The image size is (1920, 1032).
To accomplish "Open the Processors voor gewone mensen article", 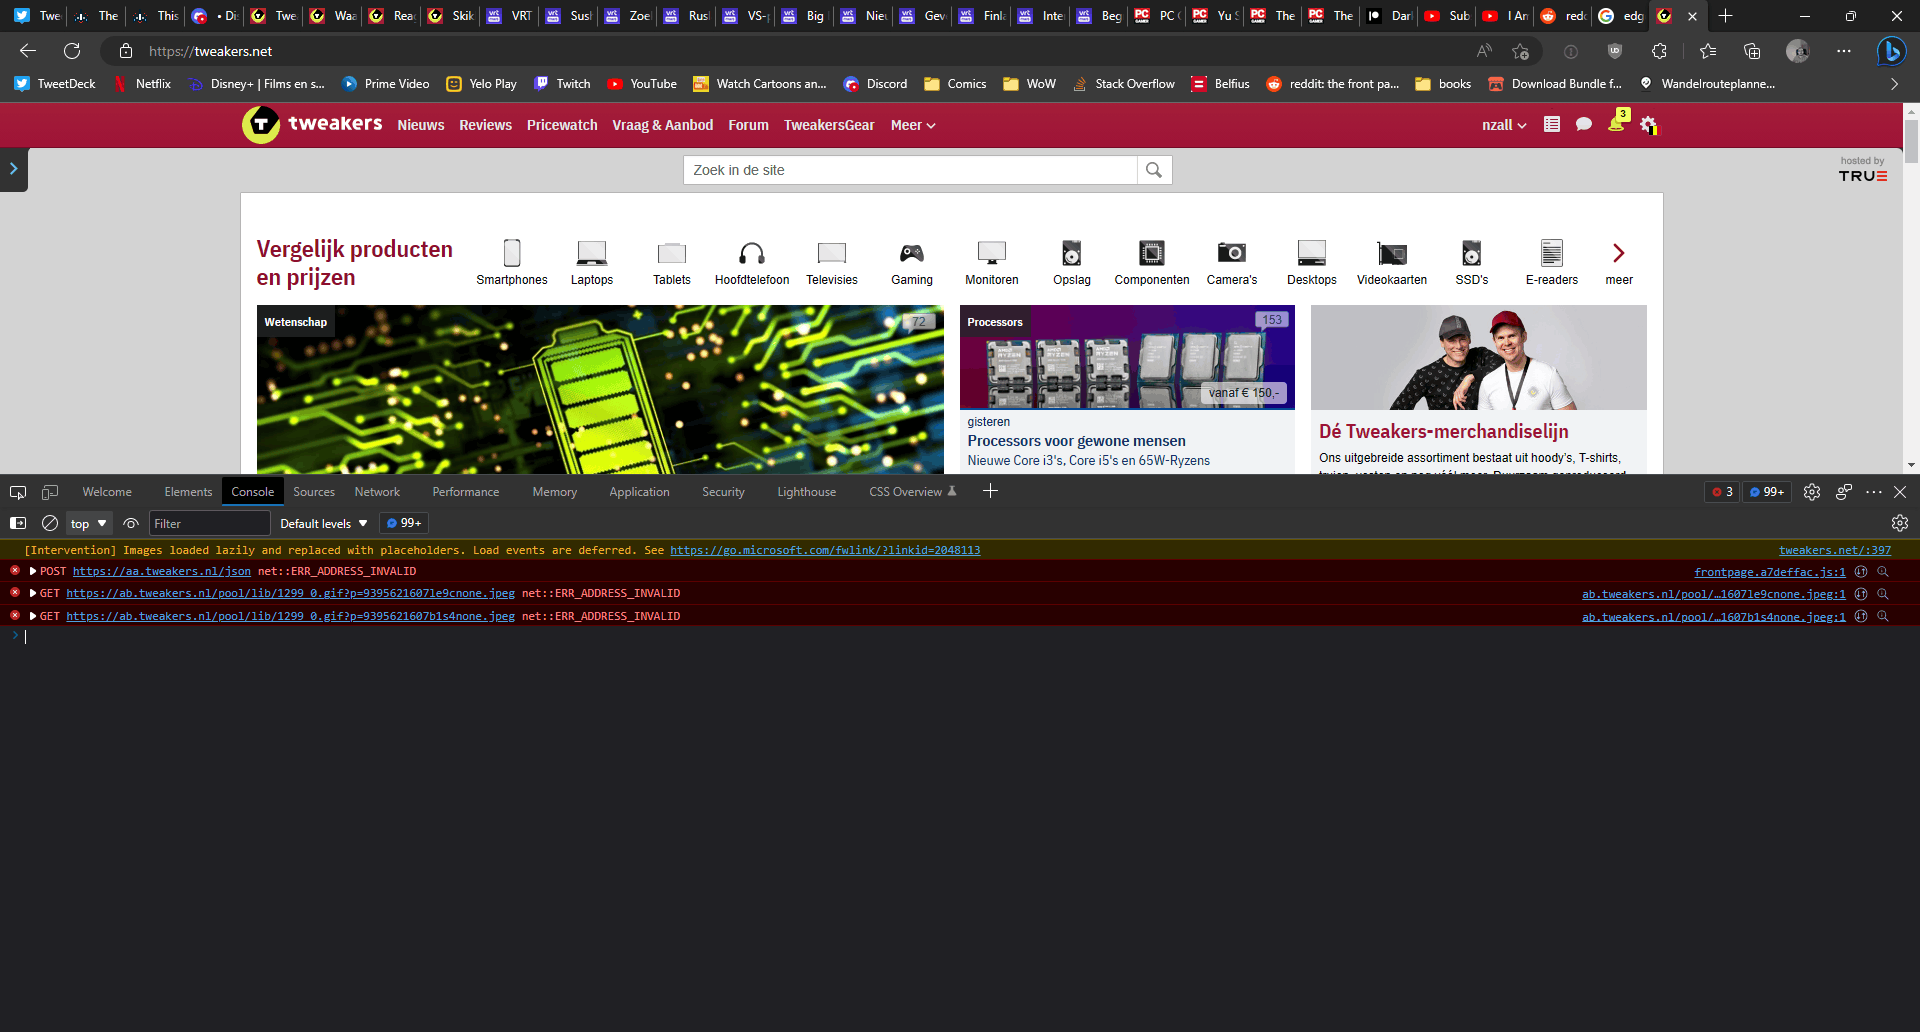I will click(1076, 440).
